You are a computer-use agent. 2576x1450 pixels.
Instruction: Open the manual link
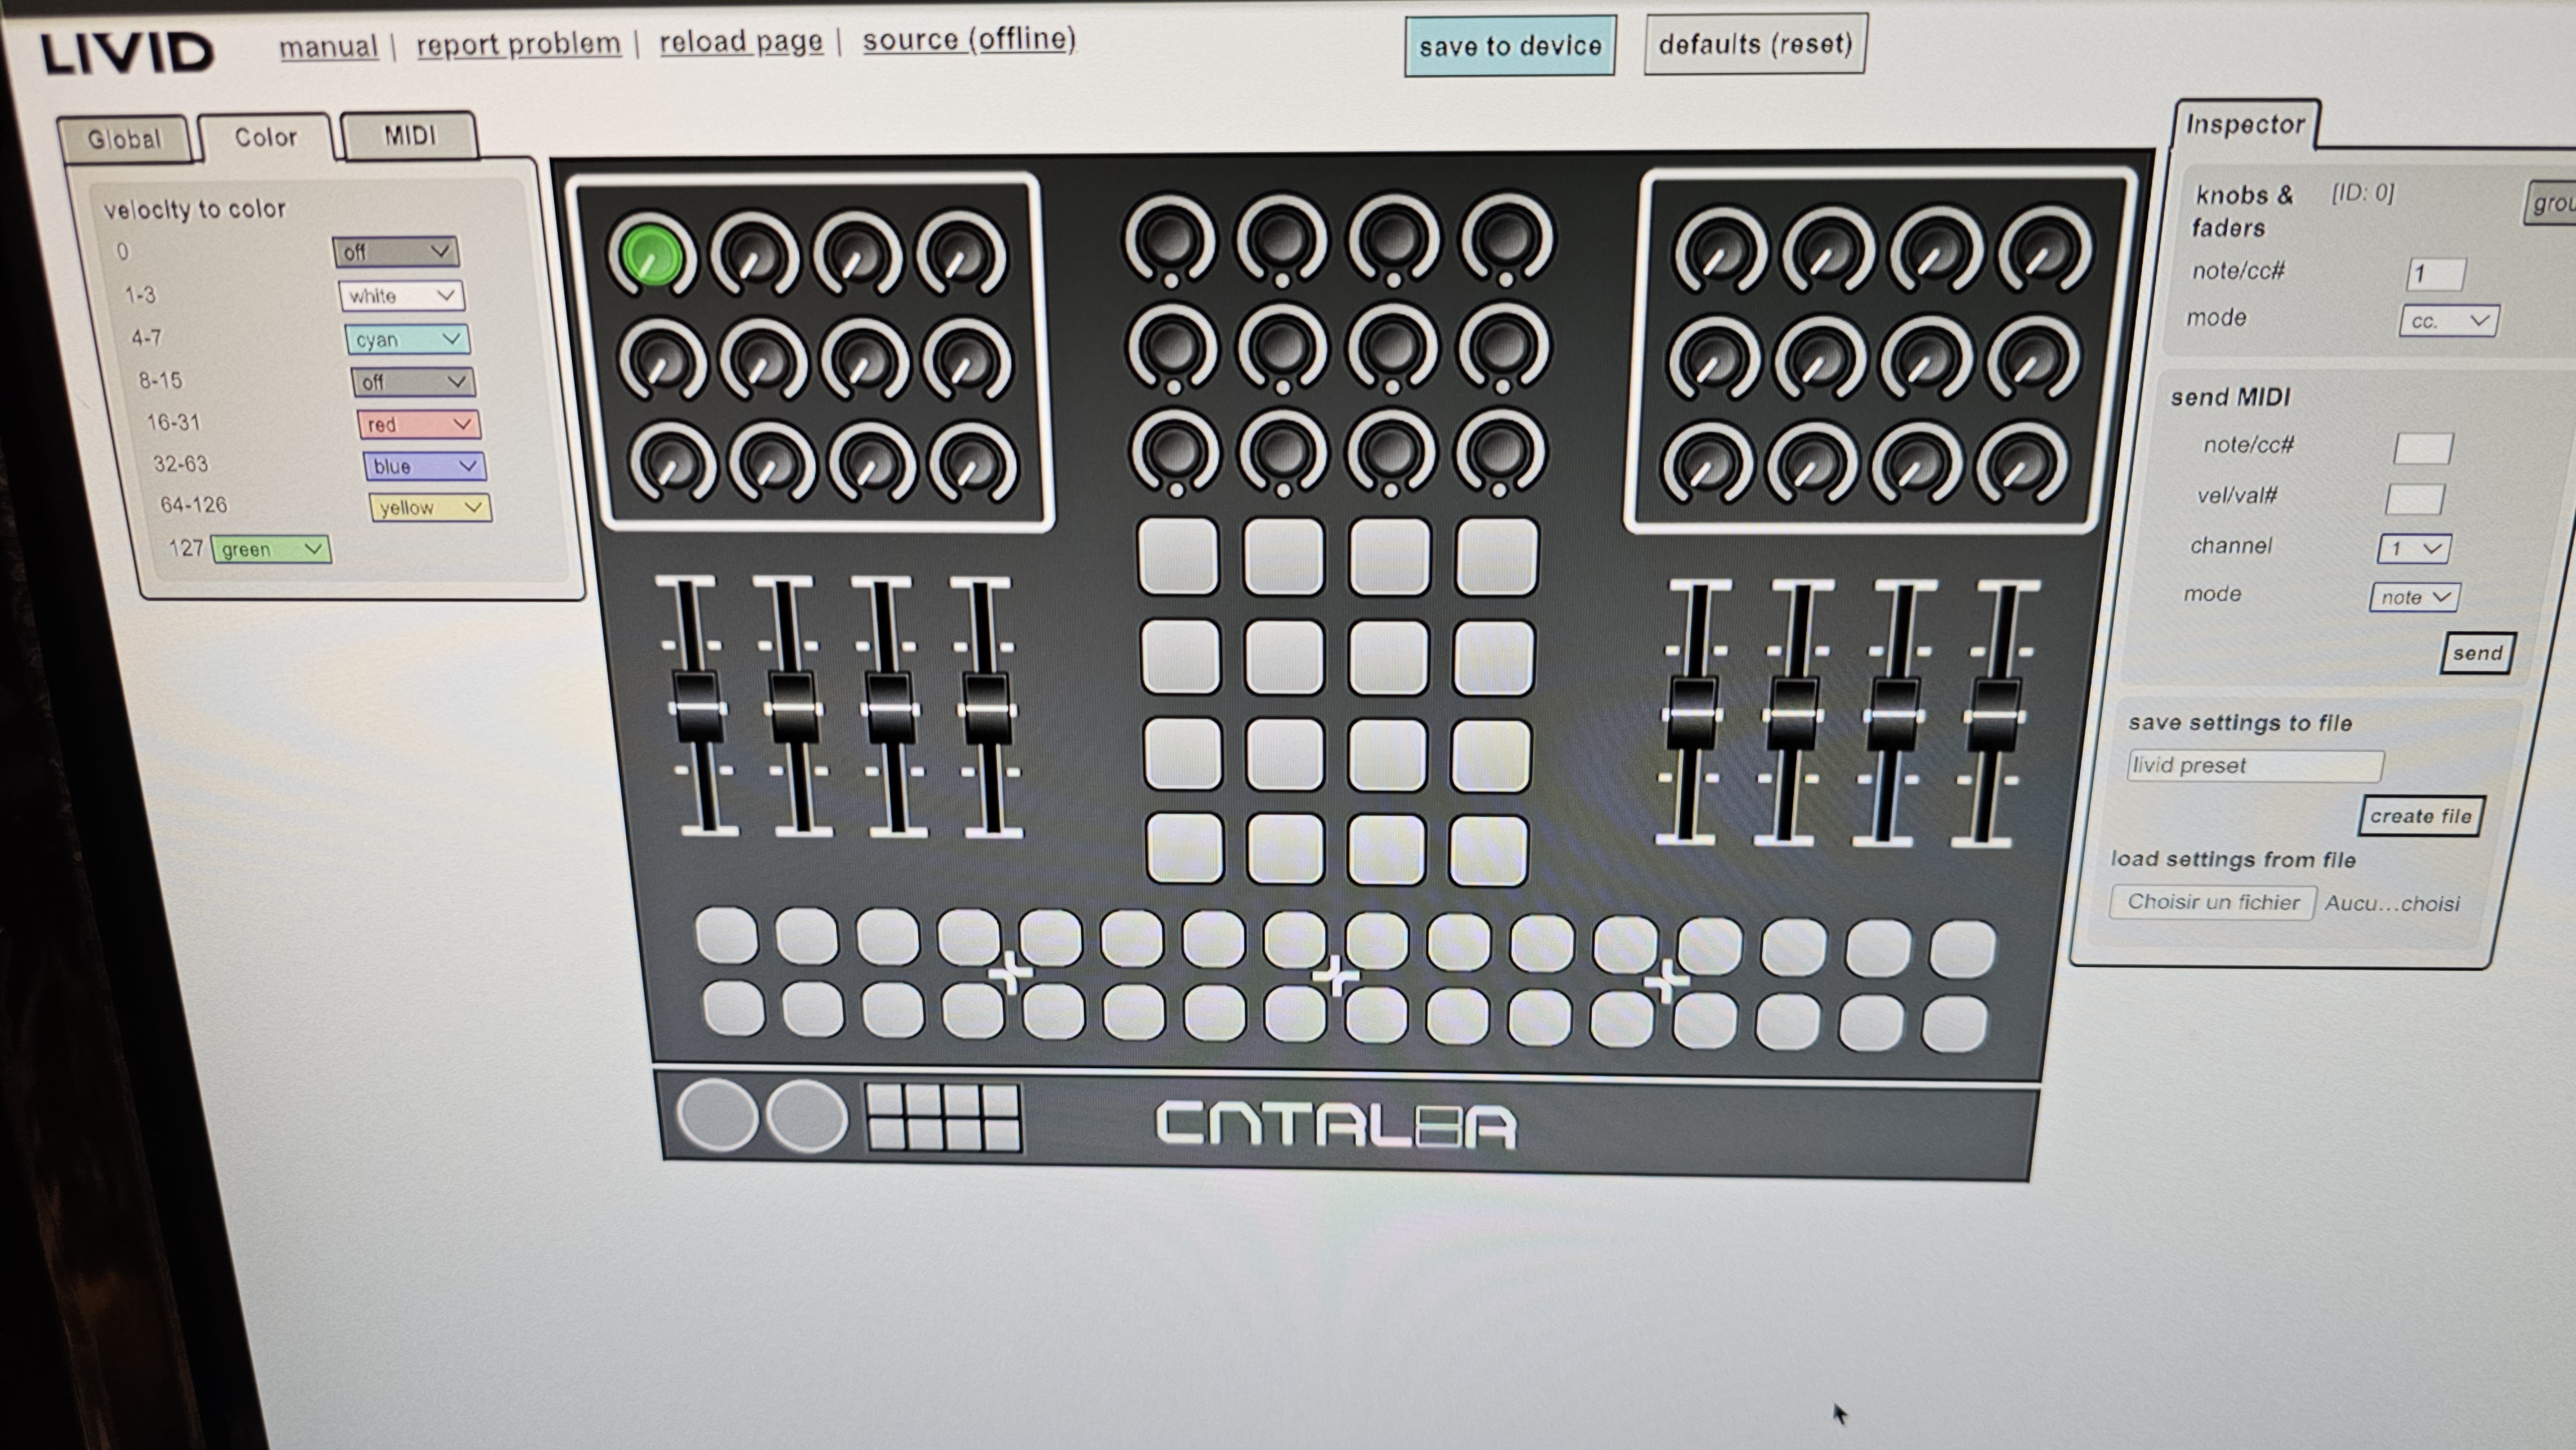(x=328, y=47)
